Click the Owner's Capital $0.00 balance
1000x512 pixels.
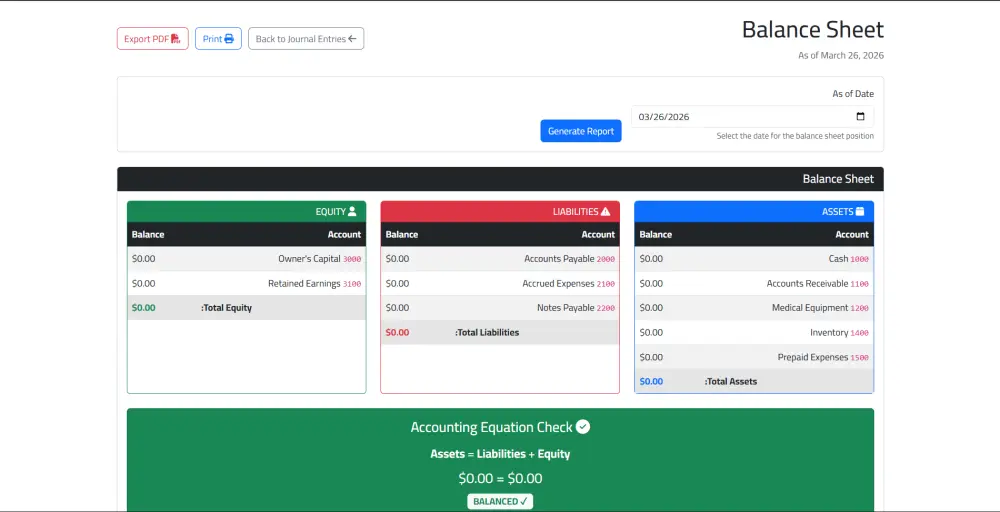point(143,259)
